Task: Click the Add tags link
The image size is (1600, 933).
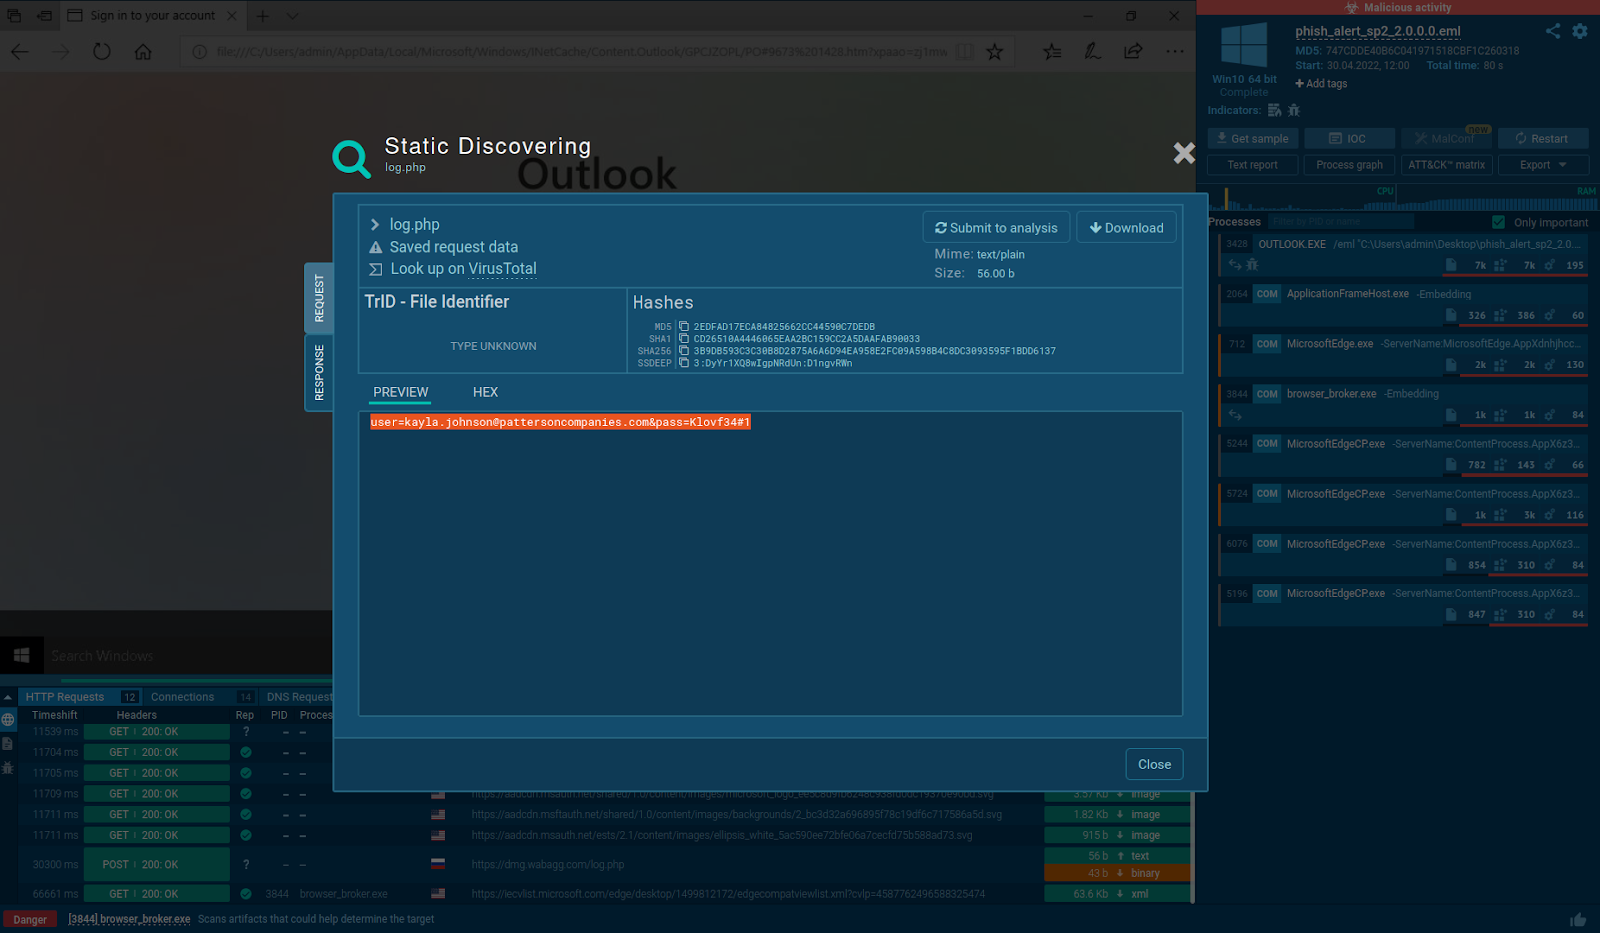Action: [x=1321, y=84]
